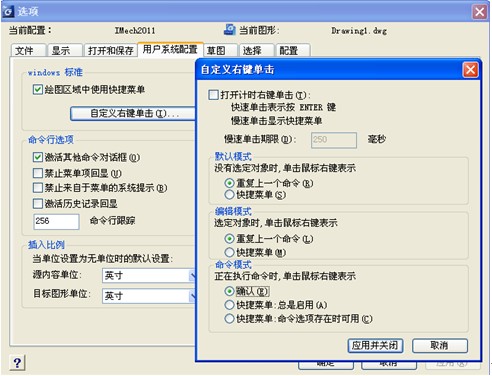
Task: Open the 配置 tab
Action: tap(292, 50)
